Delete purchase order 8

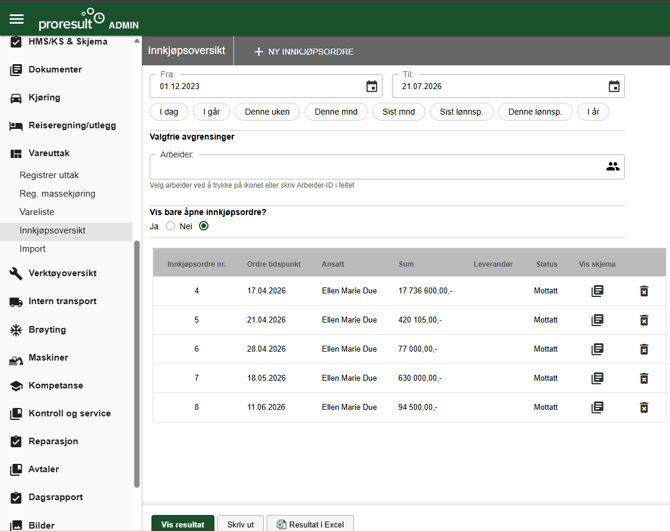644,407
